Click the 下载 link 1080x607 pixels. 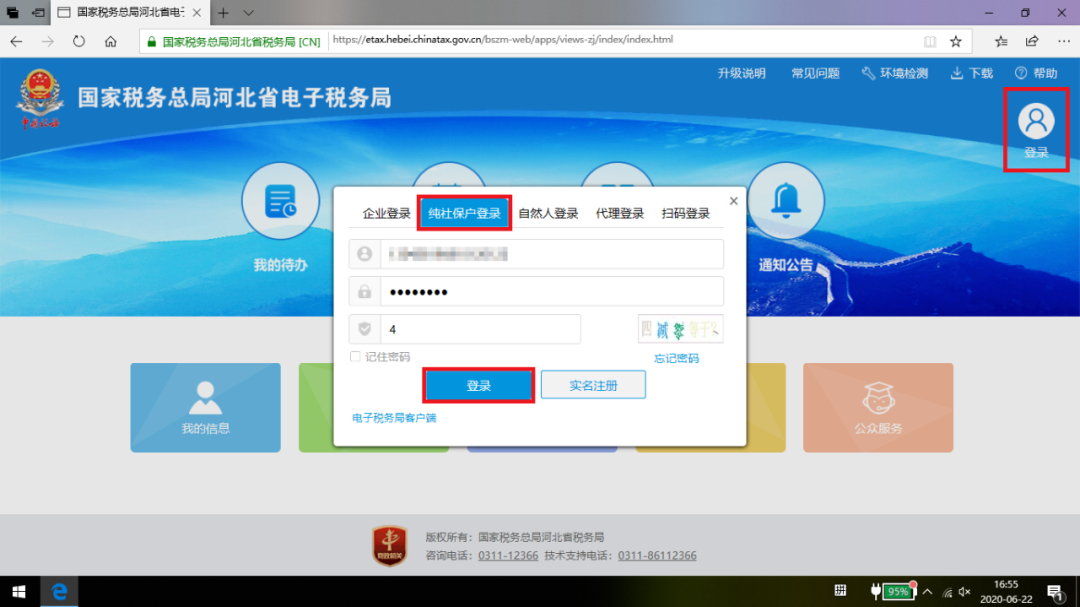click(x=972, y=73)
